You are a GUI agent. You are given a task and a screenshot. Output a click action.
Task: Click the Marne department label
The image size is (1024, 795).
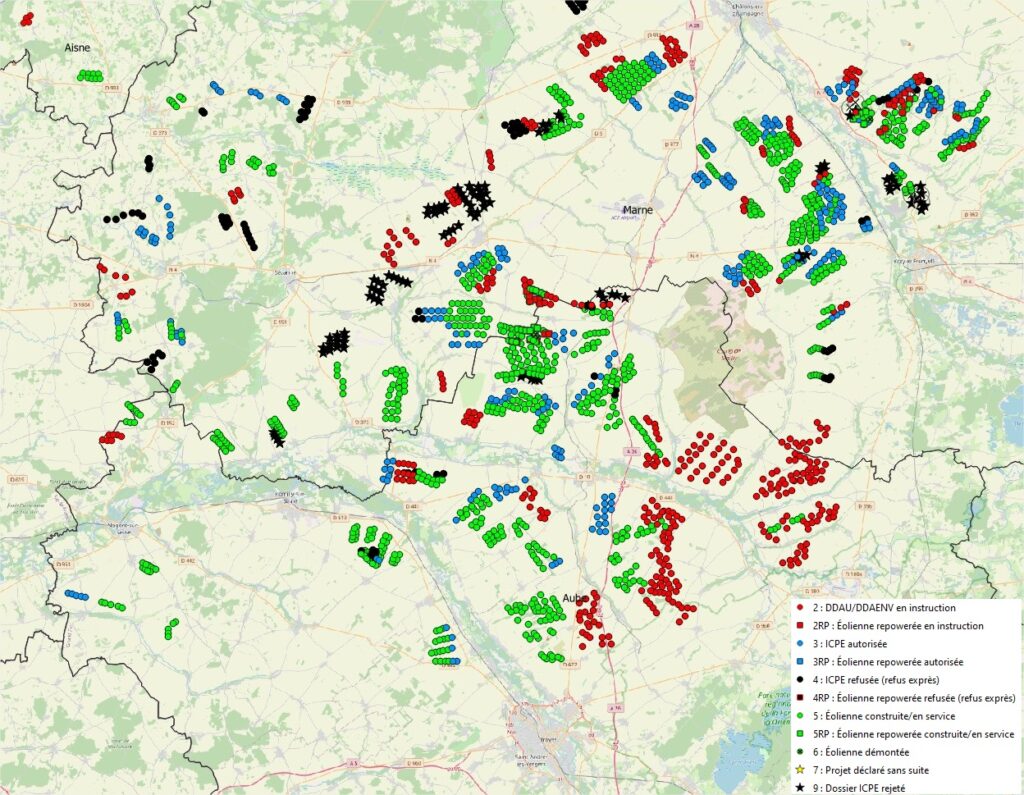tap(637, 210)
